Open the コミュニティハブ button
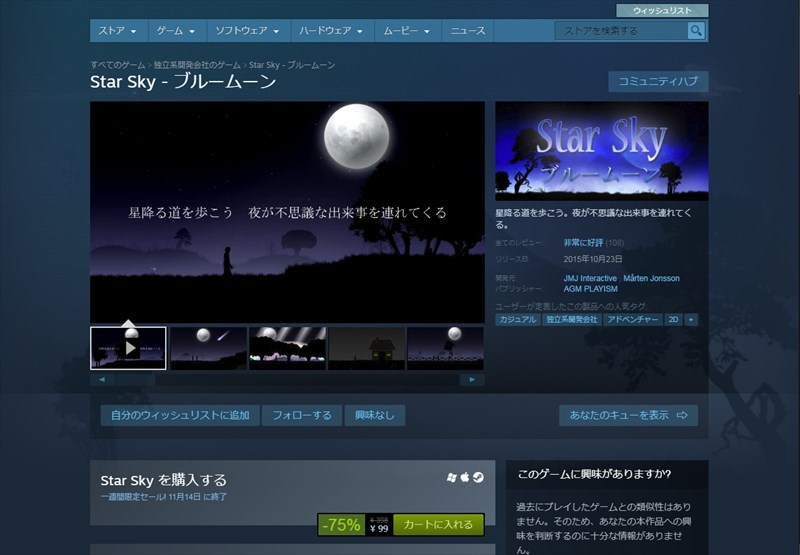Viewport: 800px width, 555px height. (658, 82)
